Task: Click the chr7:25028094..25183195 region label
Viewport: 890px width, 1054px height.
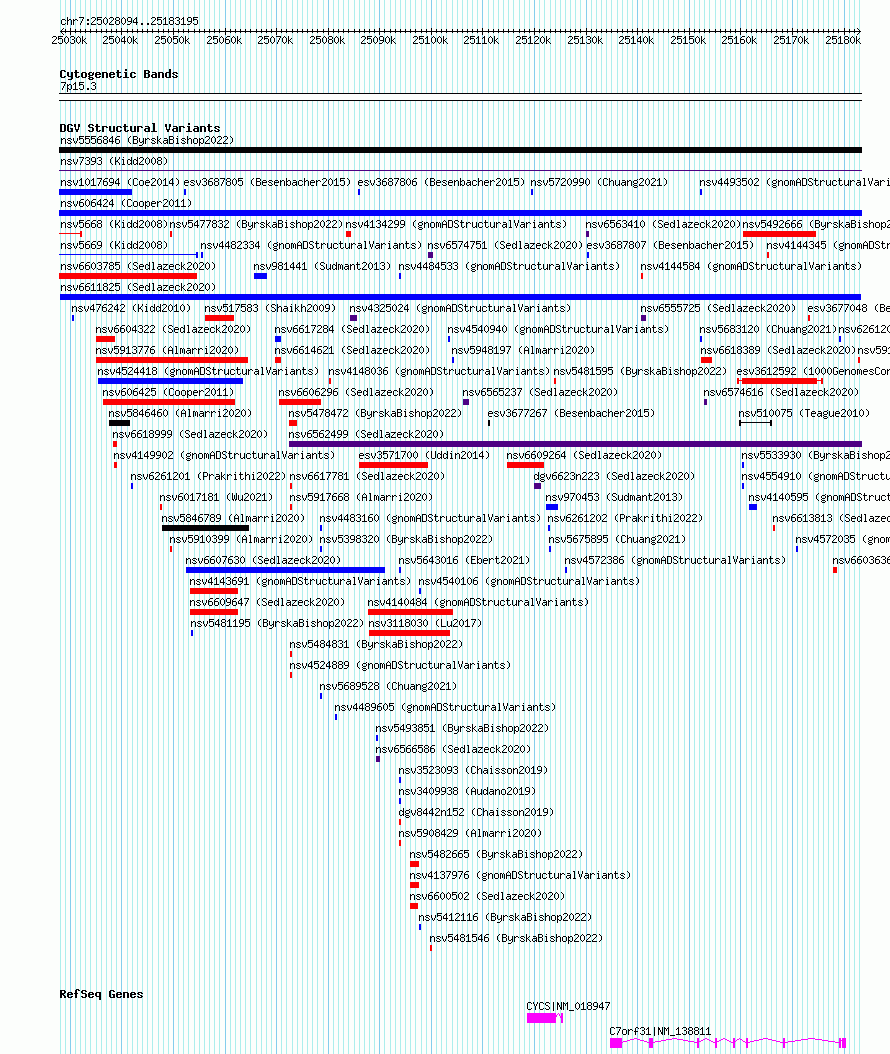Action: 129,22
